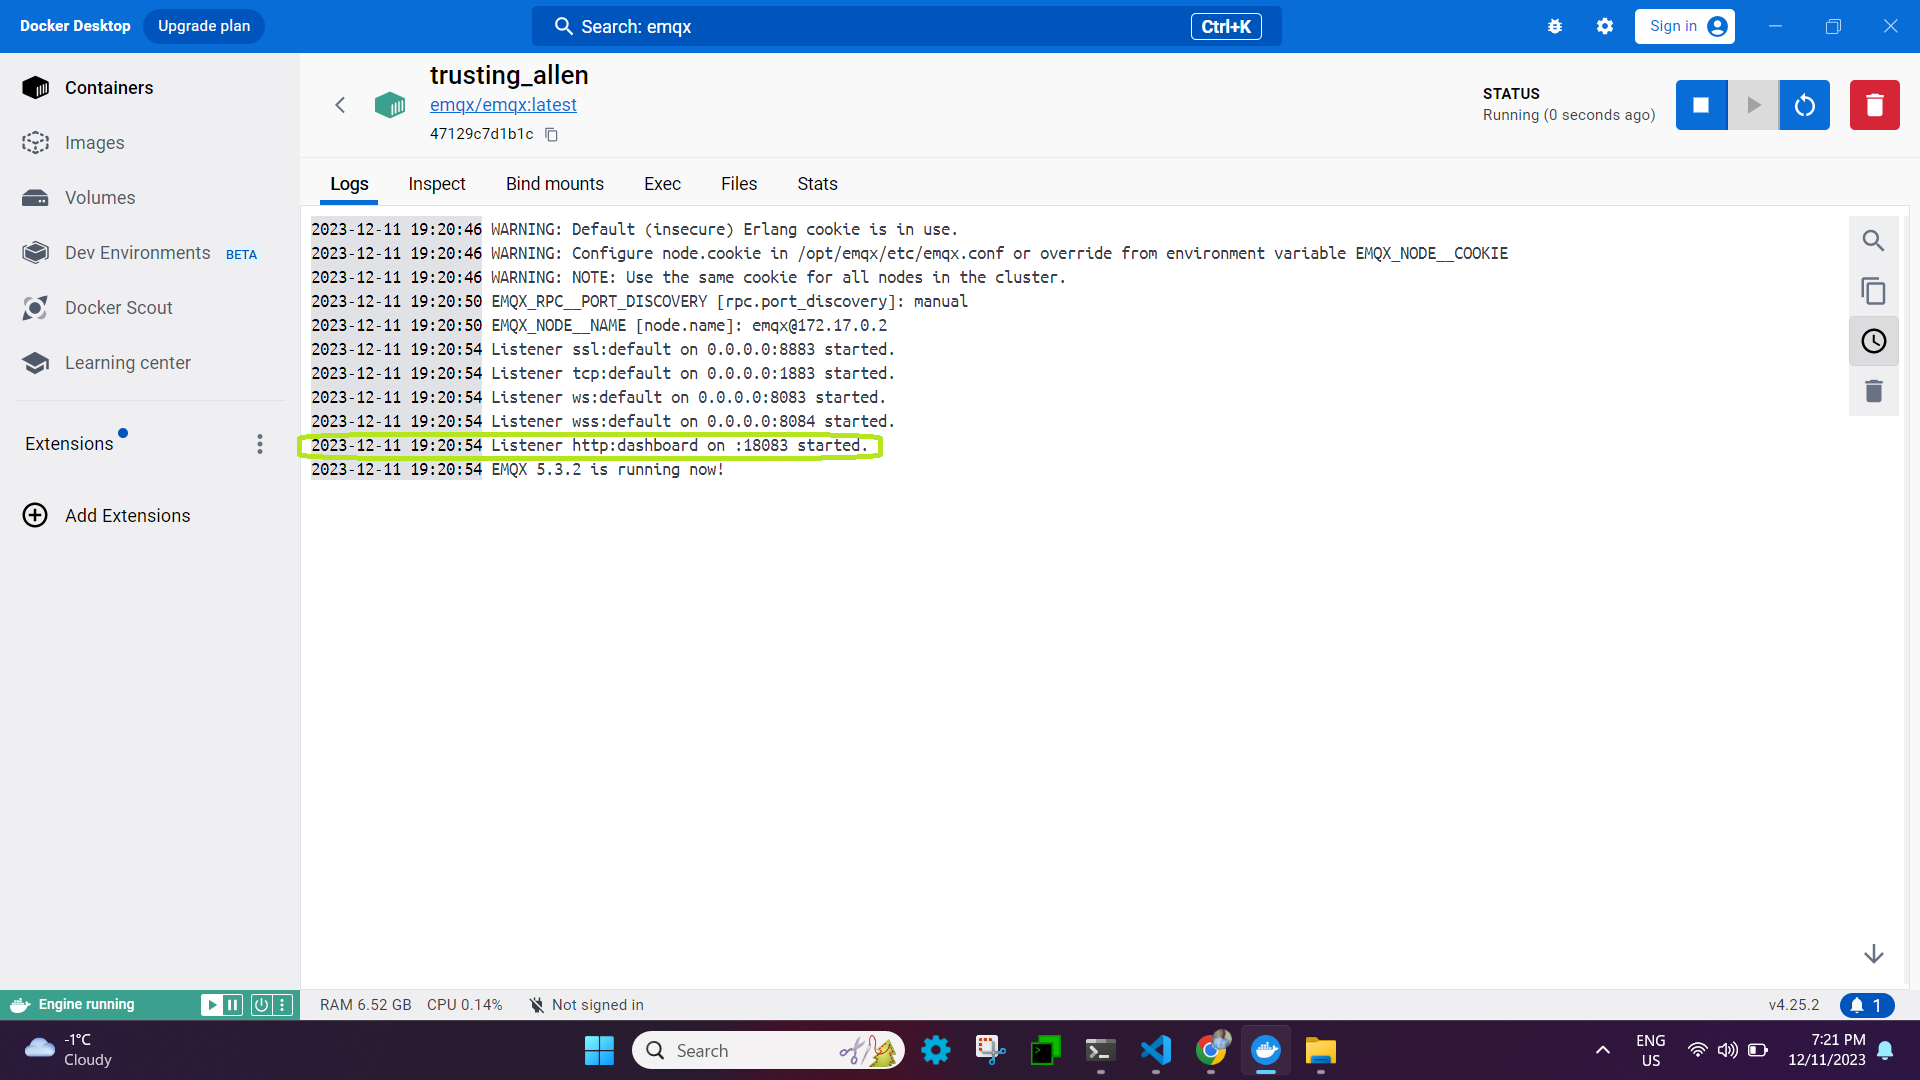Jump to bottom of logs arrow
1920x1080 pixels.
point(1874,954)
